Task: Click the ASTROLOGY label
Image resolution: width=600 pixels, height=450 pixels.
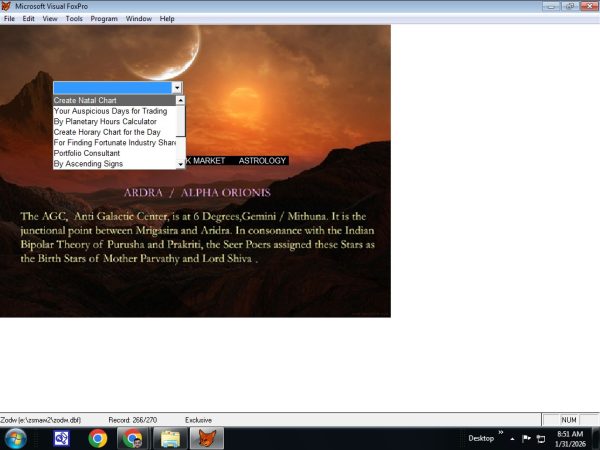Action: (x=262, y=160)
